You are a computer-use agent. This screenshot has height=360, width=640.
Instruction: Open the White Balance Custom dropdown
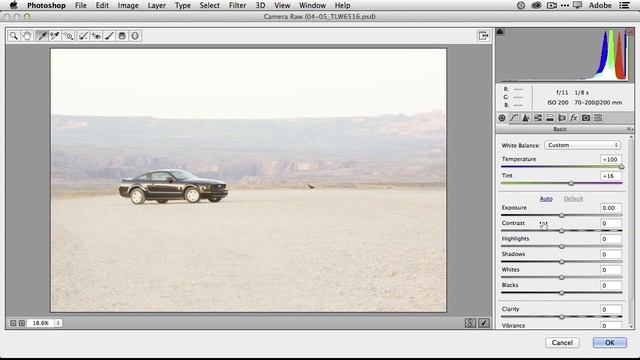(582, 145)
